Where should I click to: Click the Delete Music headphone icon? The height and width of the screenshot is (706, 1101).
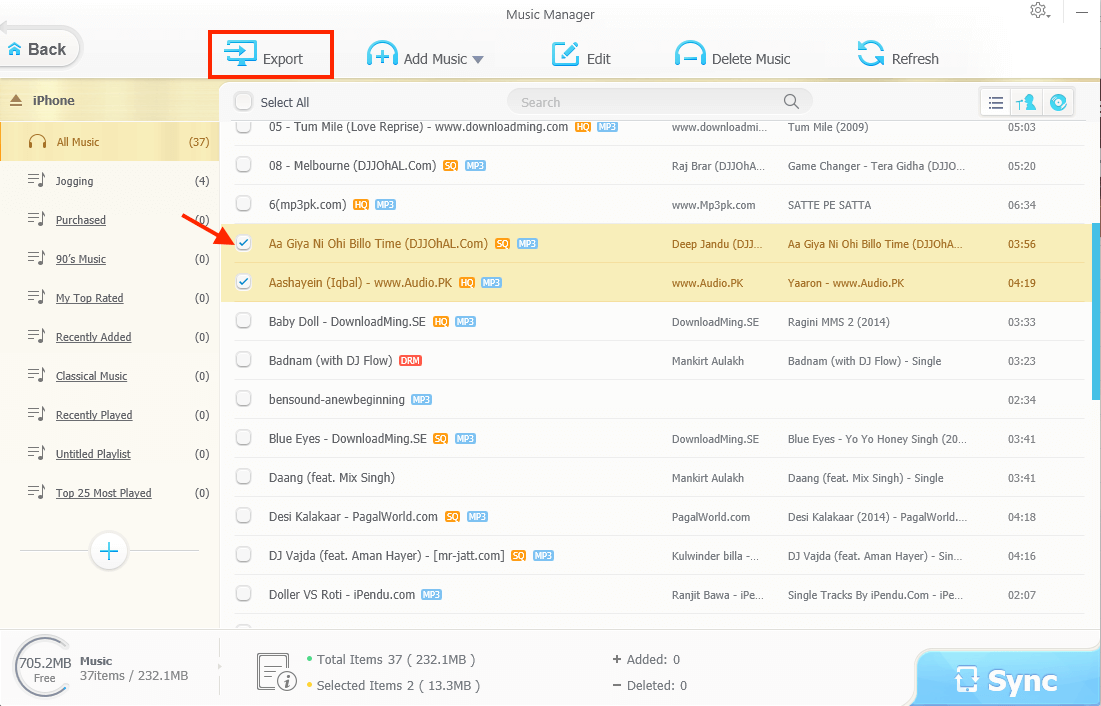[690, 54]
